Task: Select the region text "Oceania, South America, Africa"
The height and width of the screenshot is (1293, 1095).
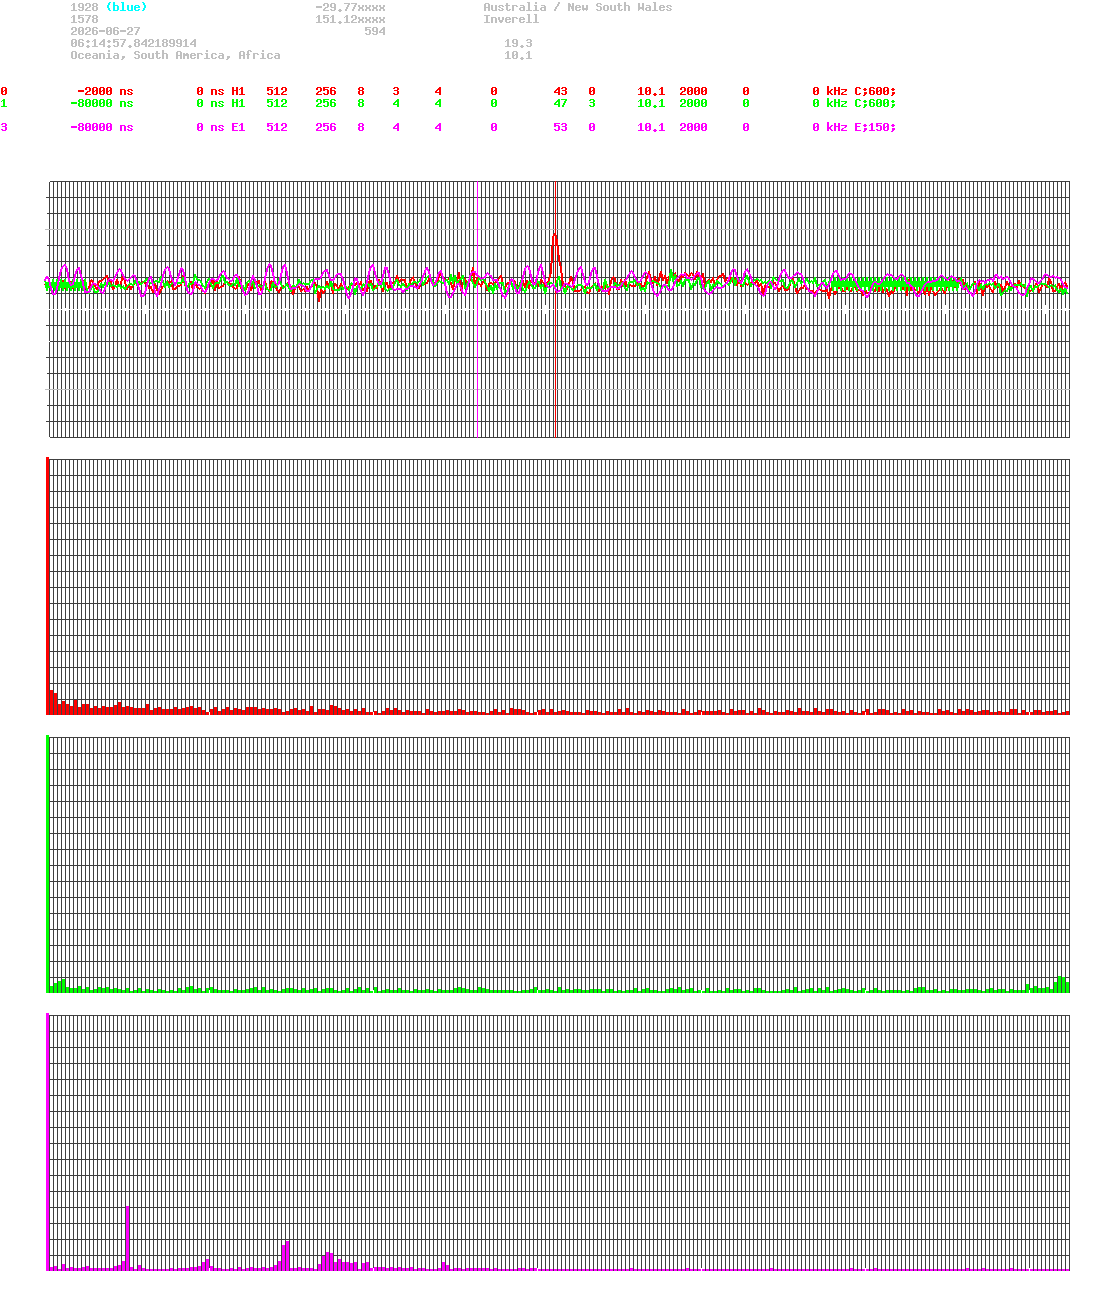Action: pyautogui.click(x=175, y=55)
